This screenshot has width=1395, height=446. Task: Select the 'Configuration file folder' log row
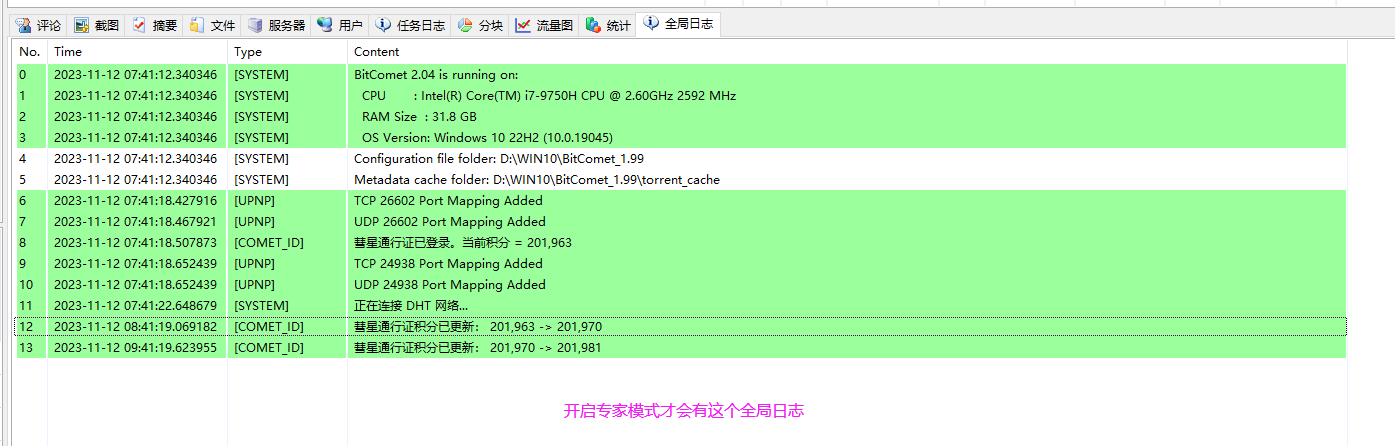point(681,159)
